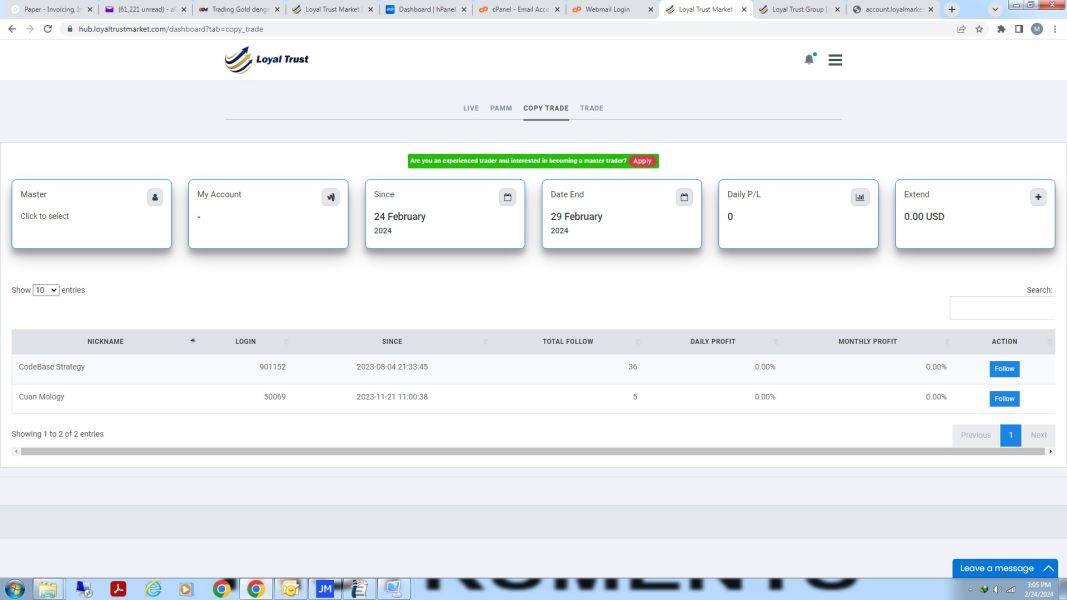Screen dimensions: 1067x600
Task: Focus the table Search input field
Action: [1002, 308]
